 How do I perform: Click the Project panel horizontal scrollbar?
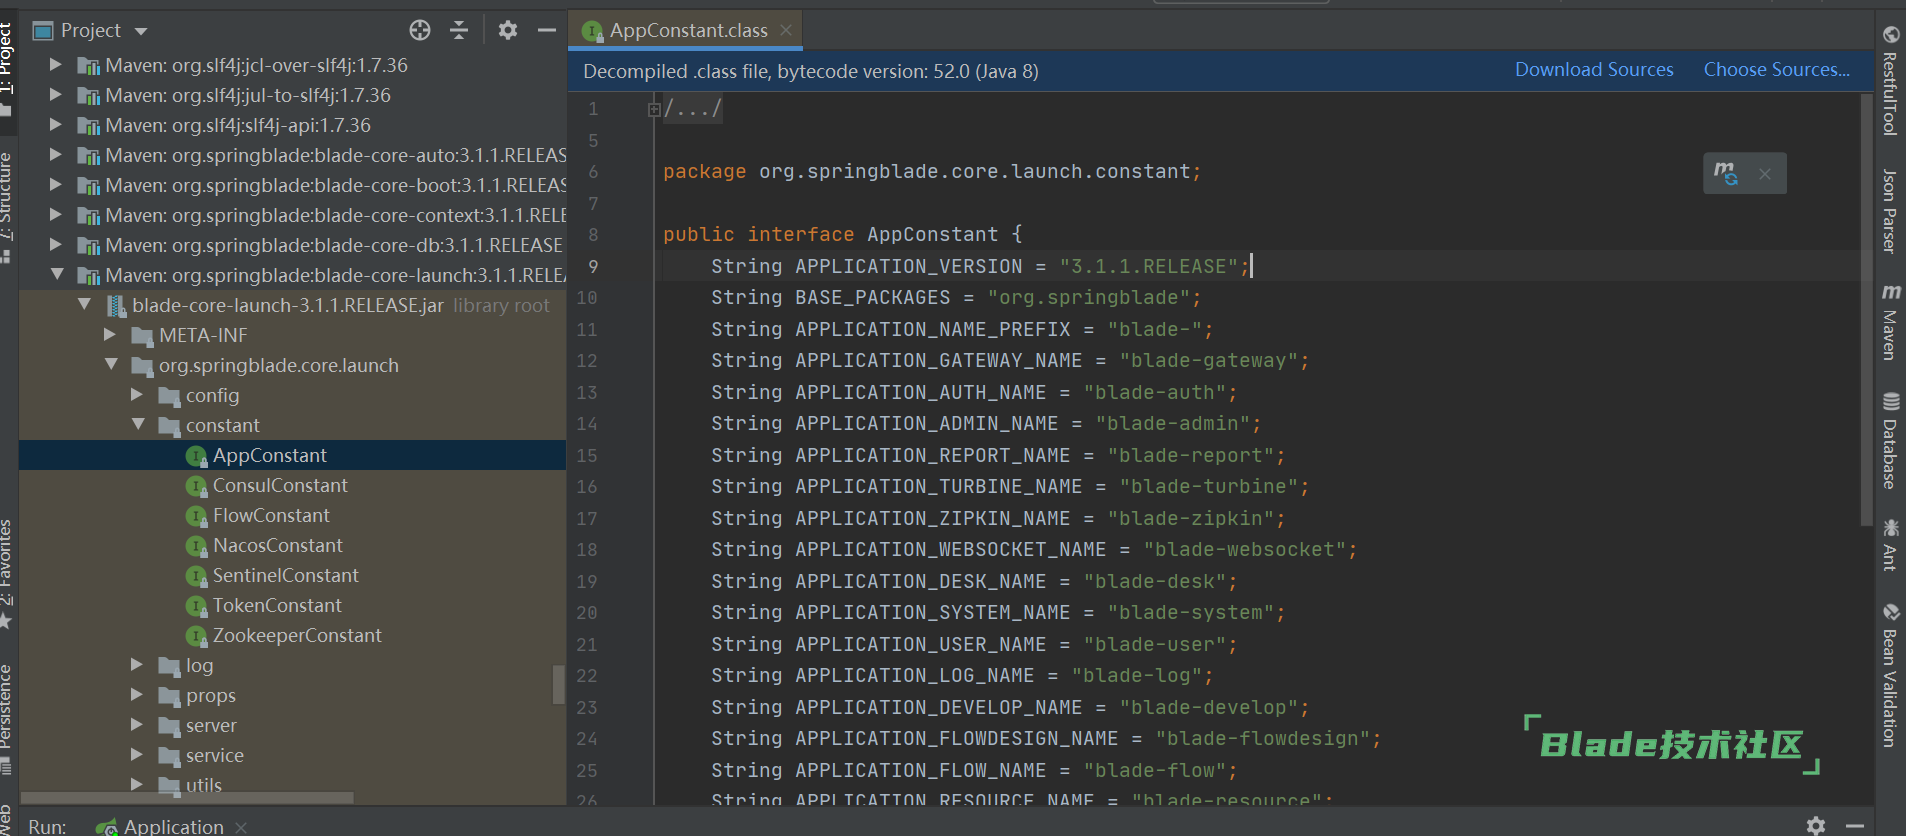click(187, 798)
